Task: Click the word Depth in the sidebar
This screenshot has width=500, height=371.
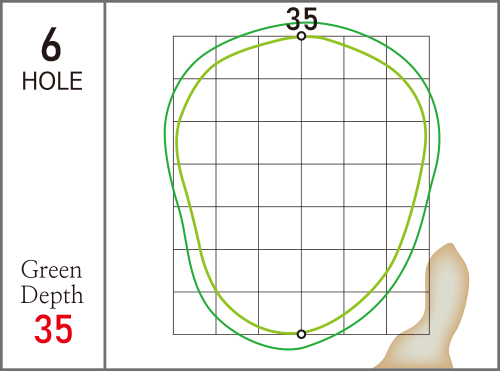Action: click(x=52, y=295)
